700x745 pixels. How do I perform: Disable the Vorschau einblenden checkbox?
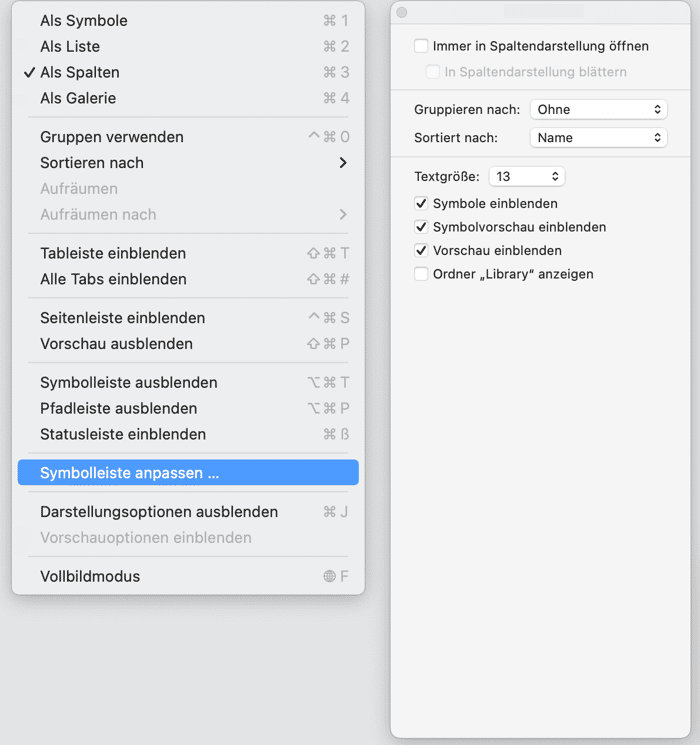(422, 251)
